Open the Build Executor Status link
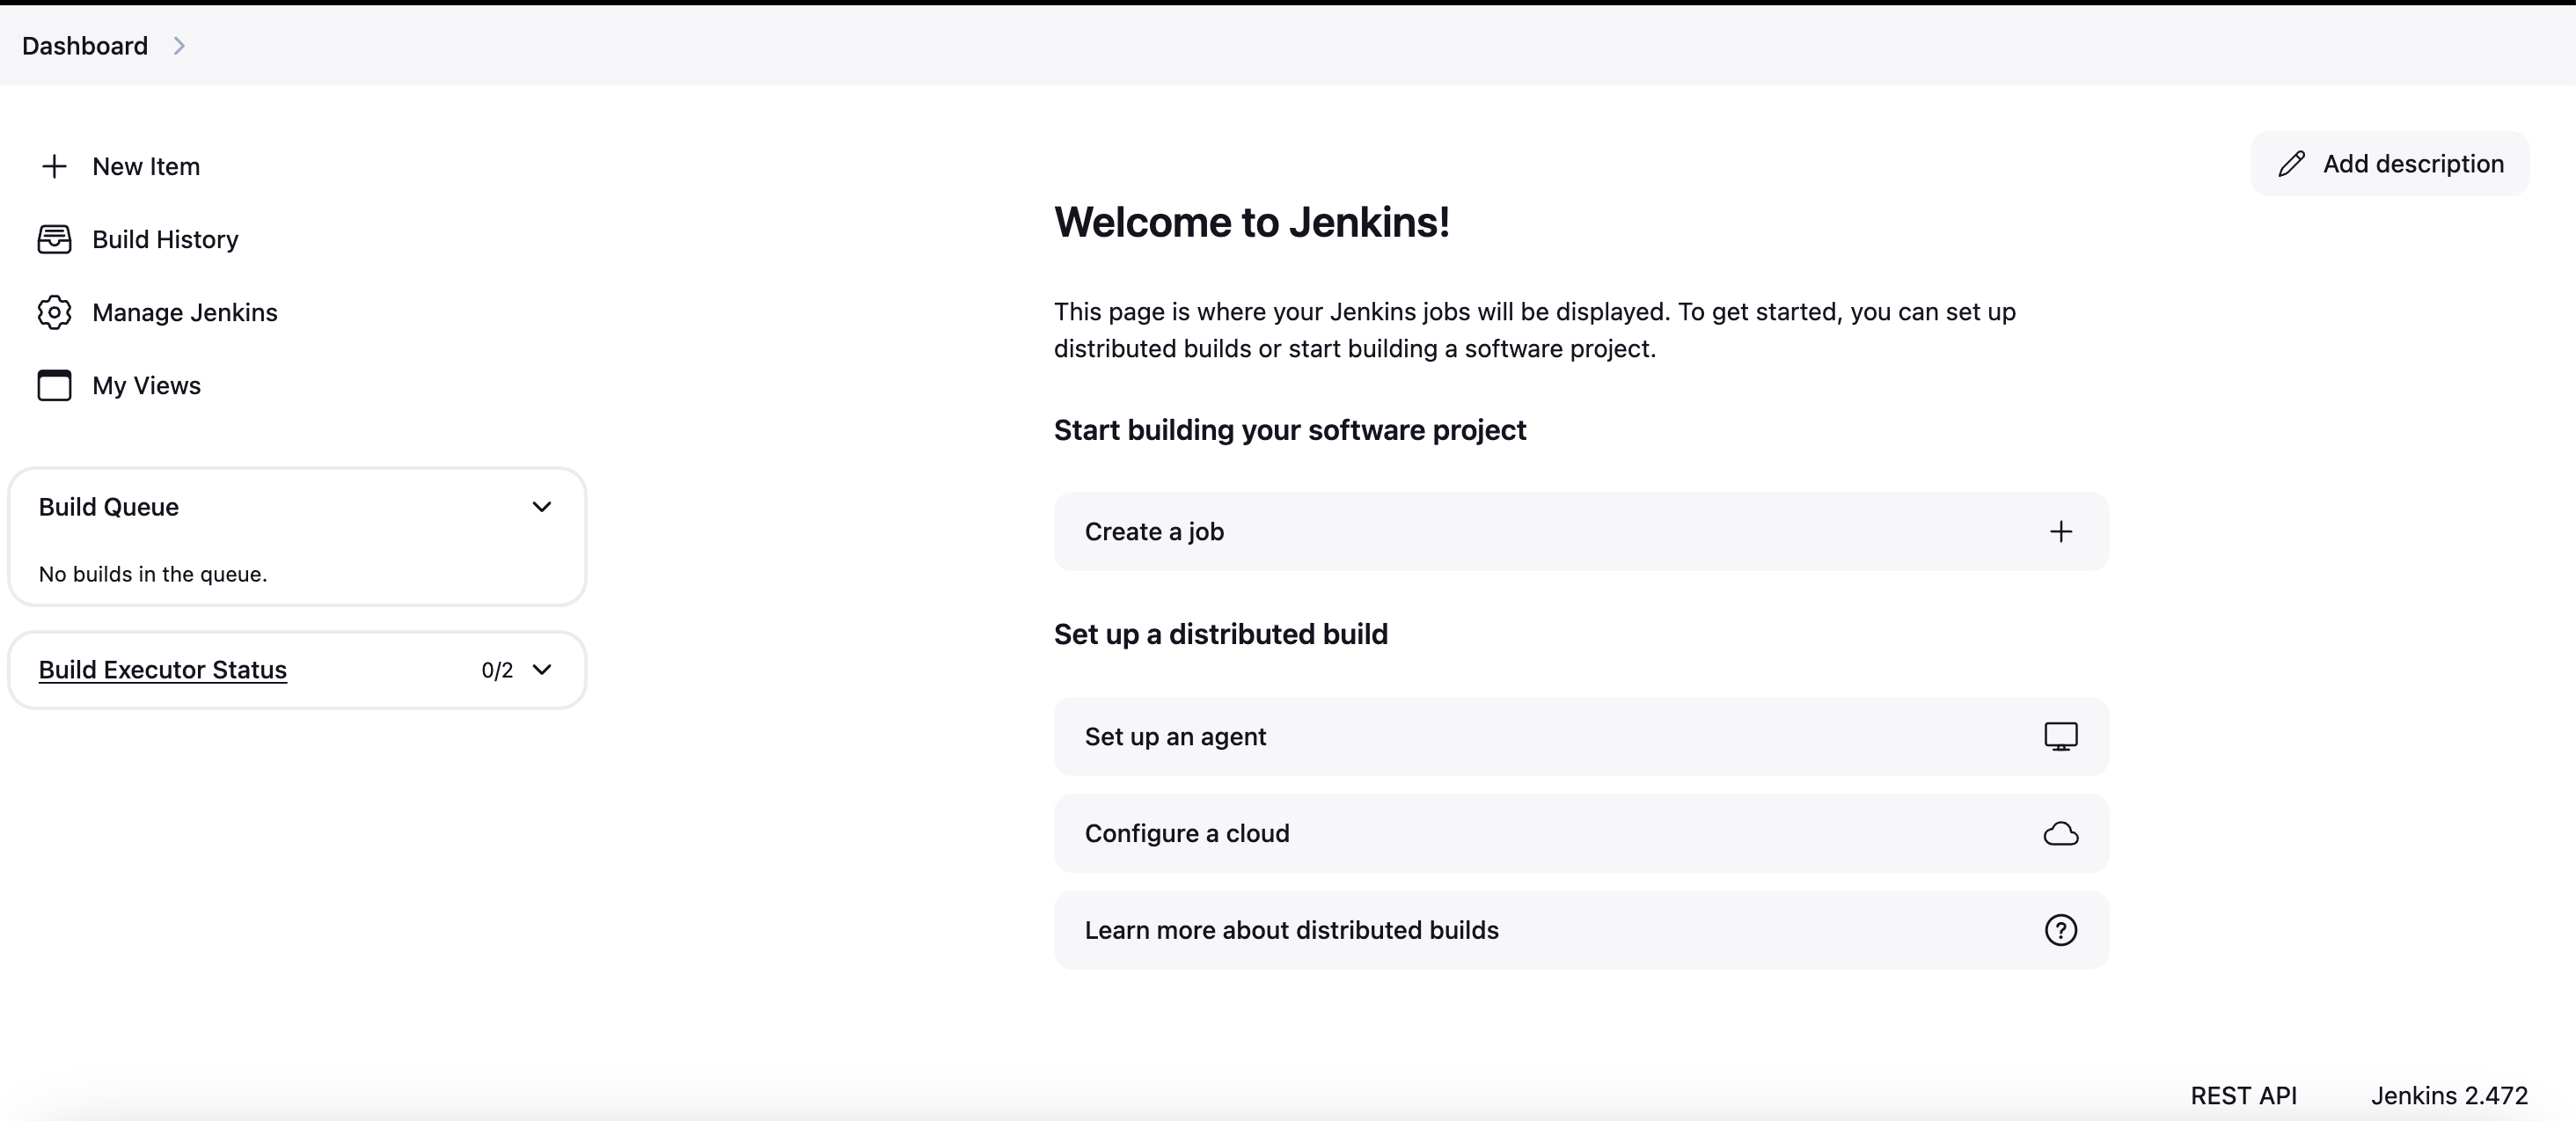Image resolution: width=2576 pixels, height=1121 pixels. (162, 670)
